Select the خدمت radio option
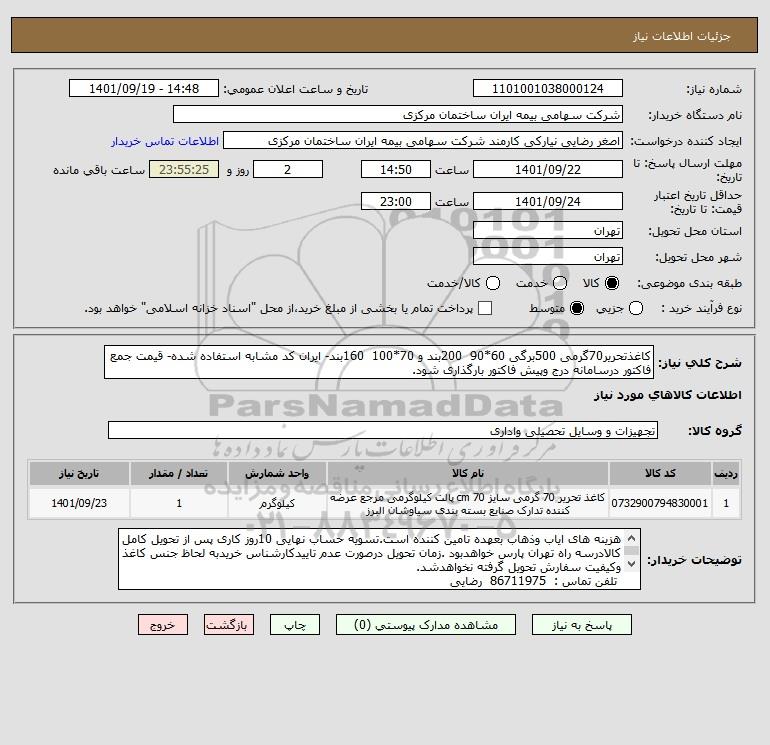The width and height of the screenshot is (770, 745). [560, 283]
